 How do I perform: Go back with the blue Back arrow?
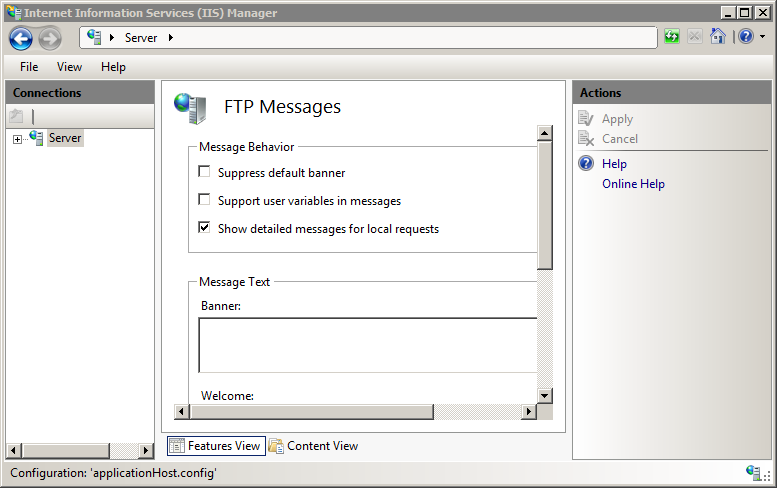pyautogui.click(x=21, y=39)
